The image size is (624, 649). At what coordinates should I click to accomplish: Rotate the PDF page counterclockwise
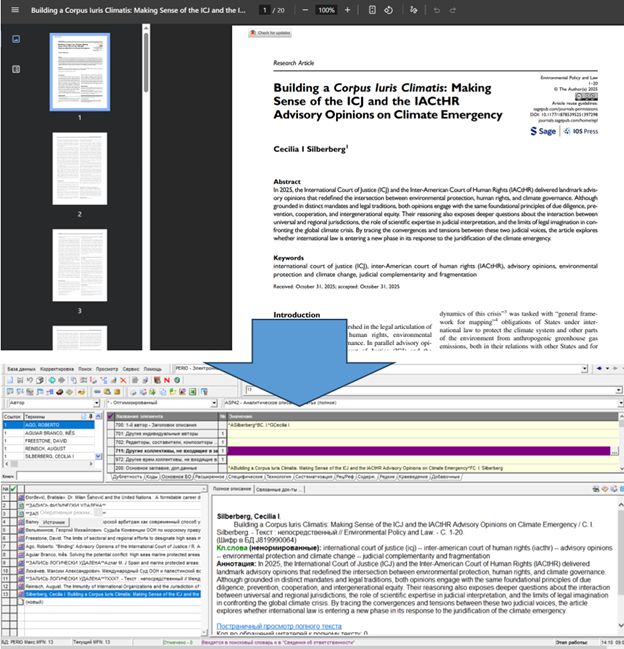tap(388, 10)
